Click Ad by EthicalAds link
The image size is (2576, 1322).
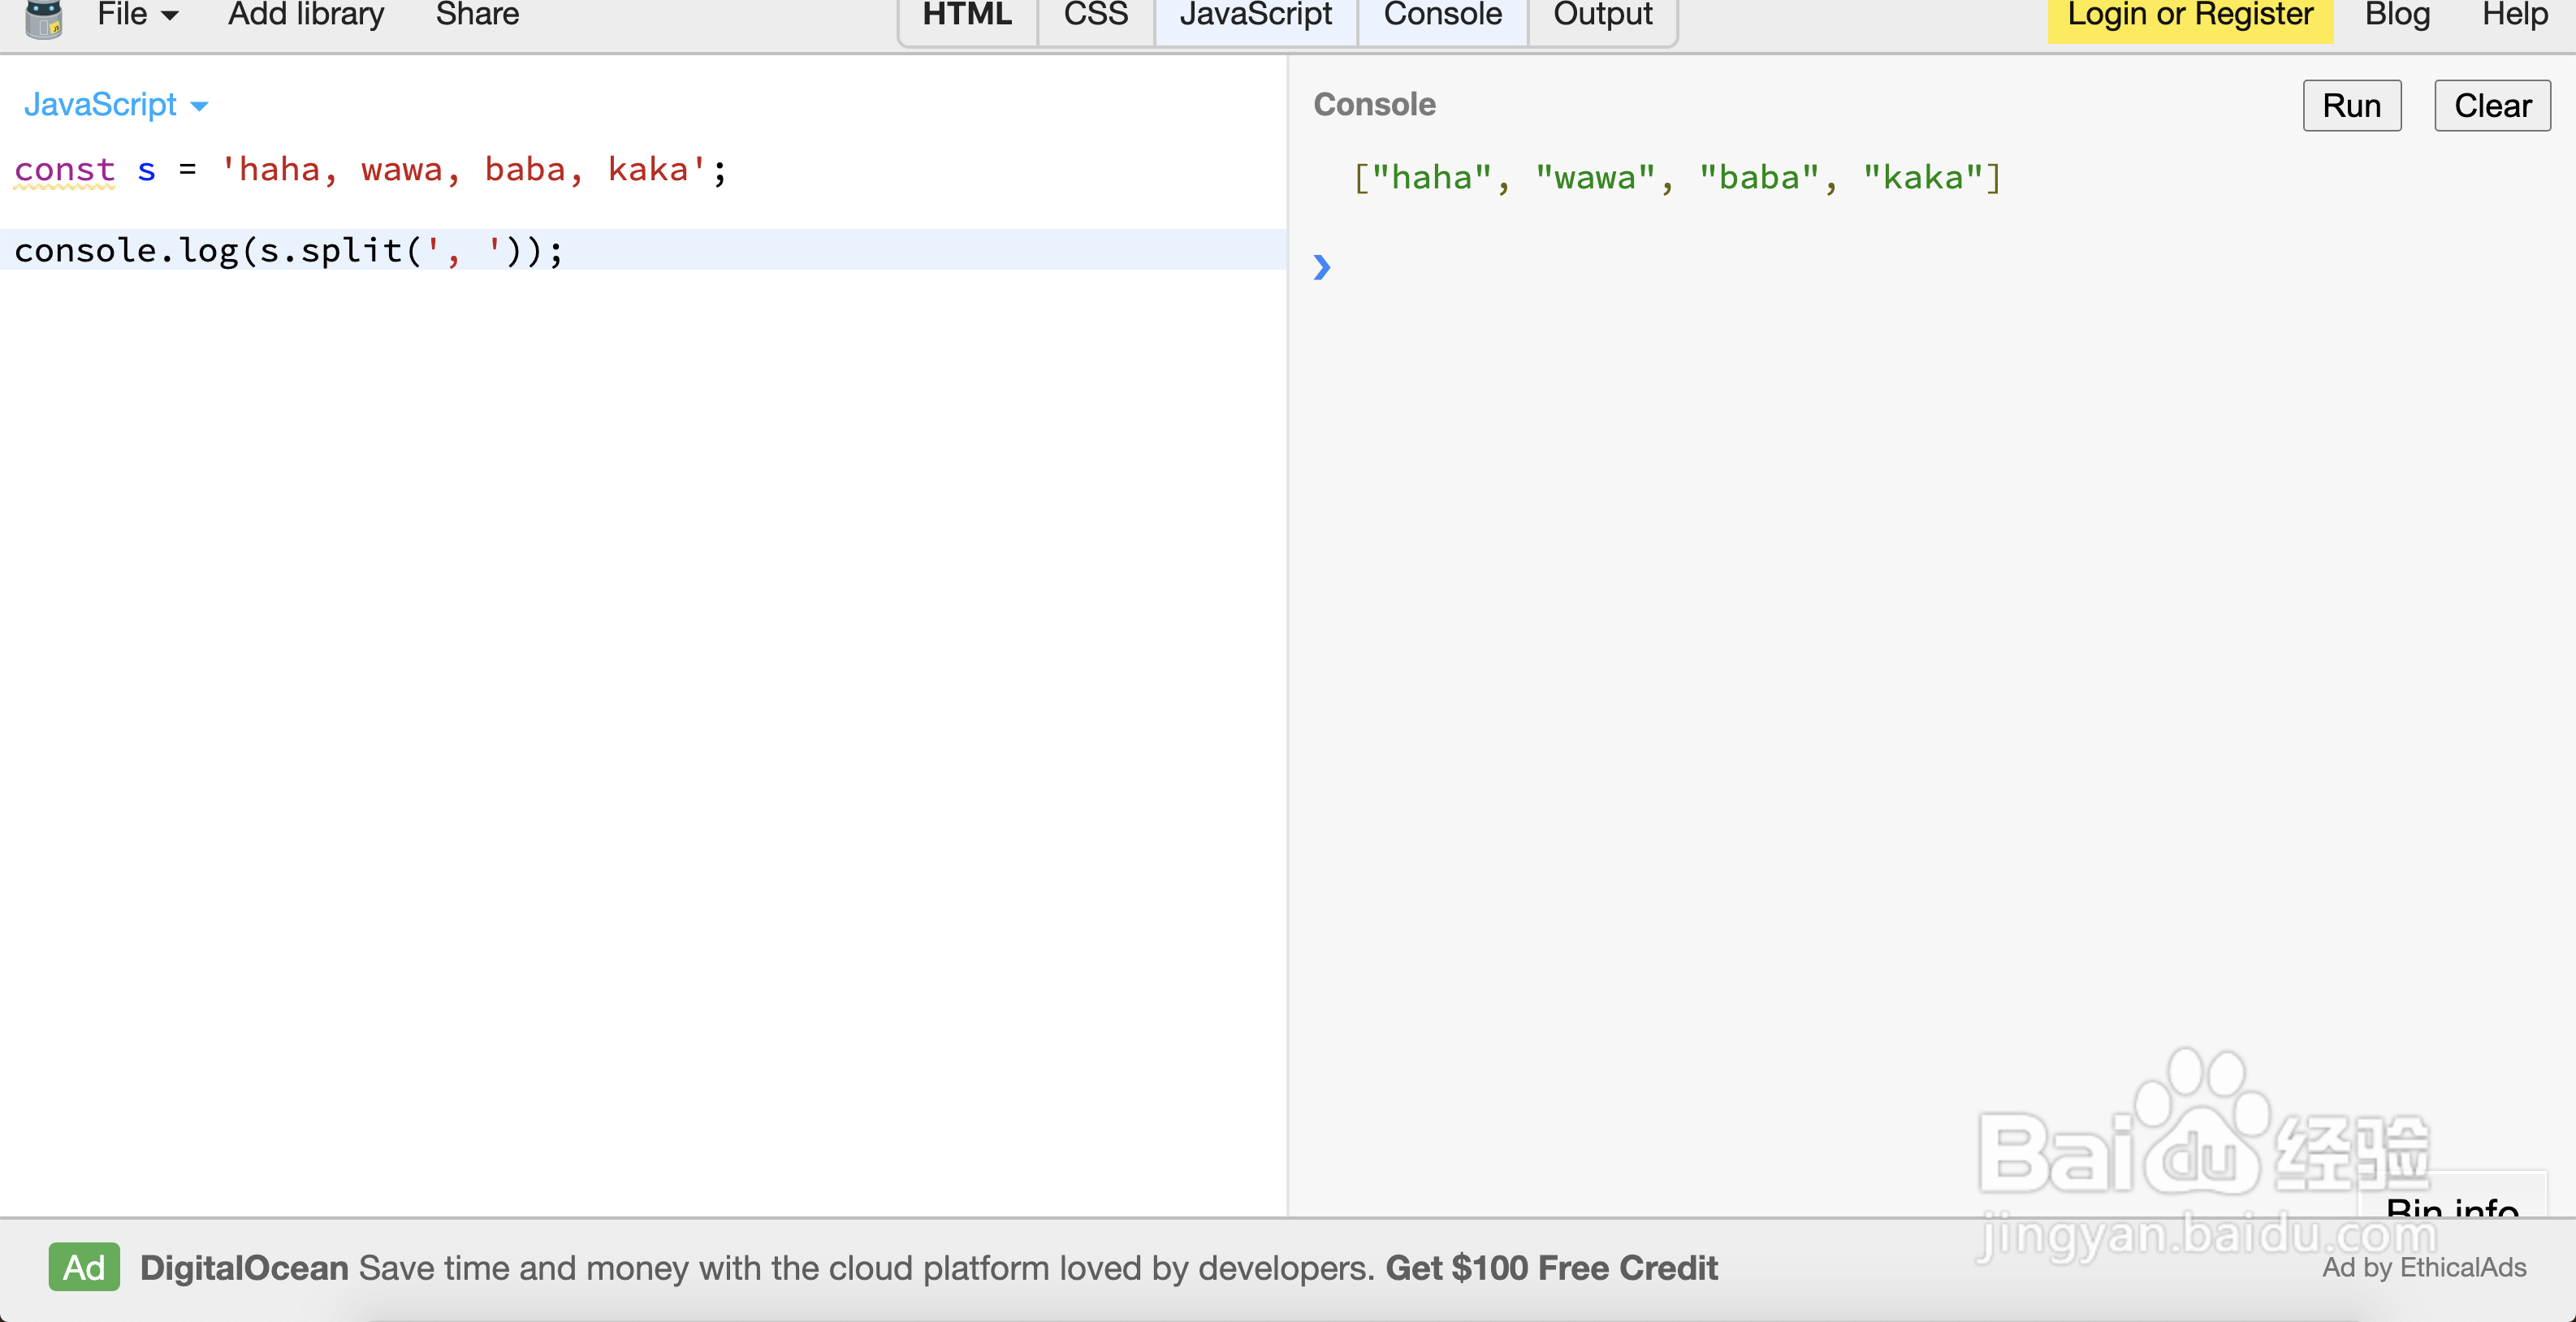tap(2423, 1268)
